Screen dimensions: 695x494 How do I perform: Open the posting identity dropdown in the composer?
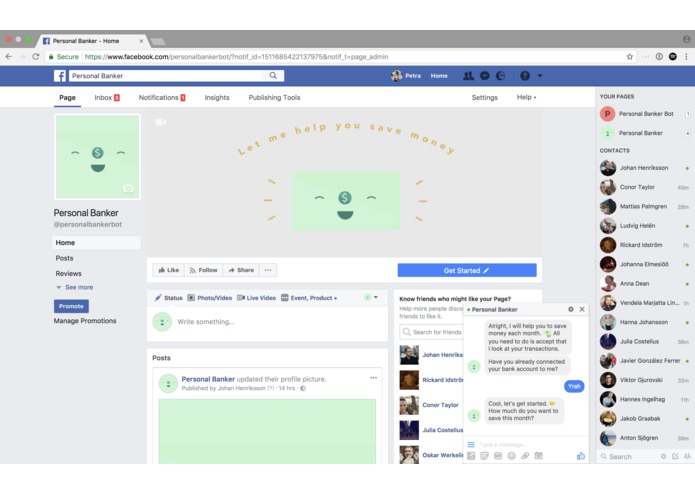[371, 297]
